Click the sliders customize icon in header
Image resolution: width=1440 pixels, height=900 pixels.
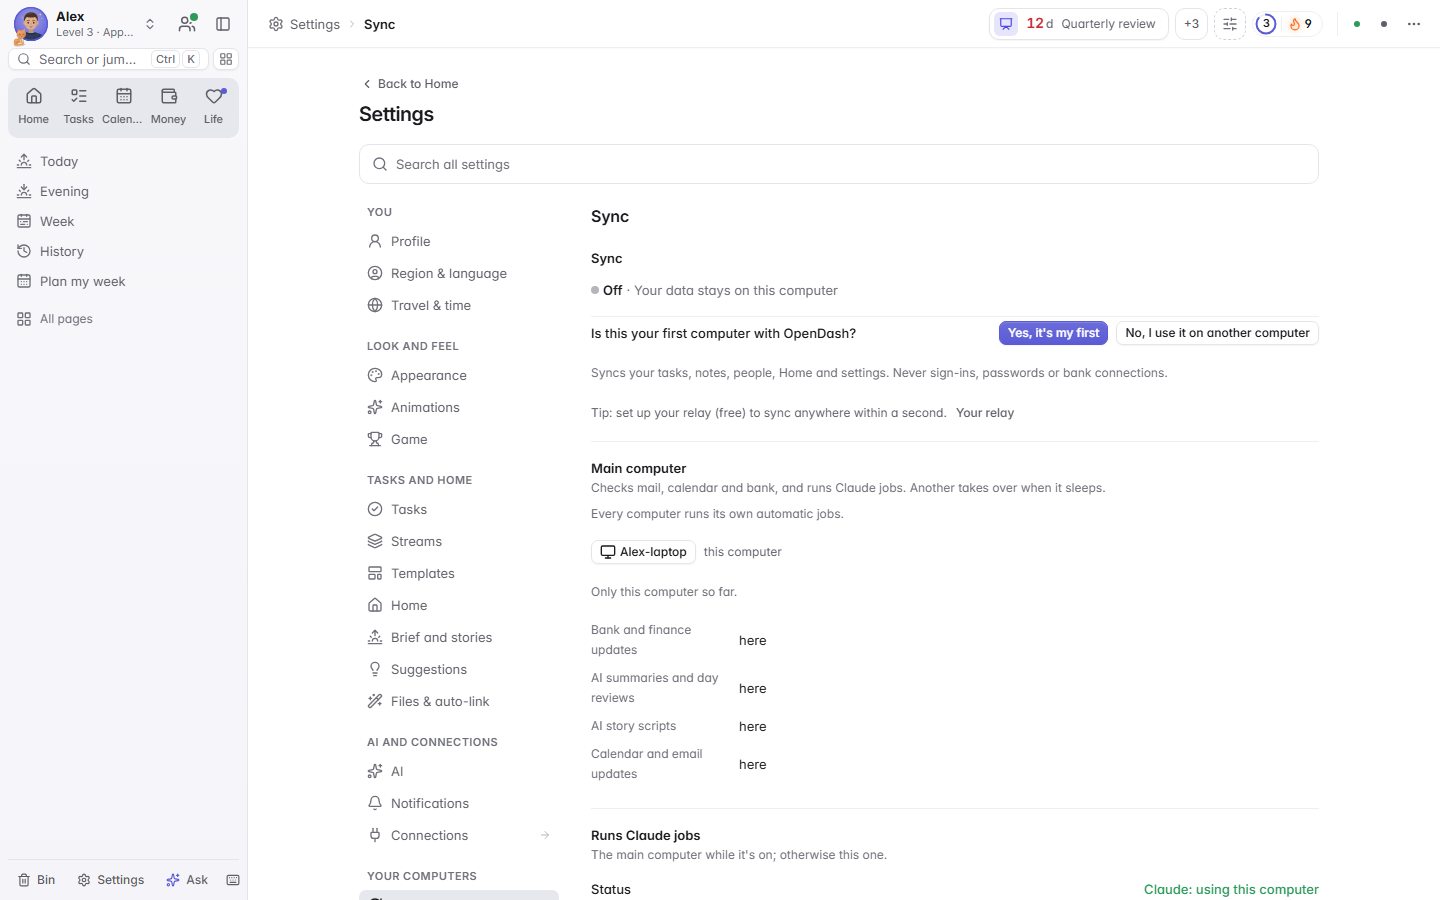1230,24
